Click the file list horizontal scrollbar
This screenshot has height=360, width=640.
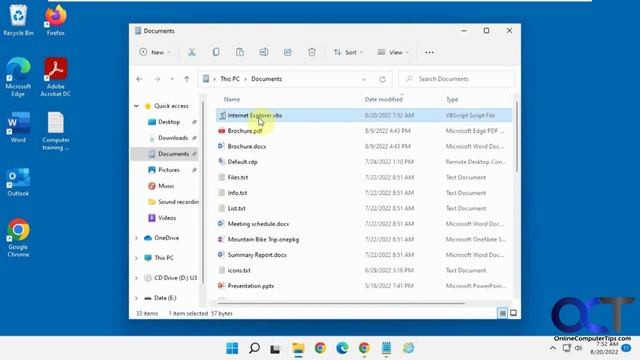pyautogui.click(x=341, y=303)
